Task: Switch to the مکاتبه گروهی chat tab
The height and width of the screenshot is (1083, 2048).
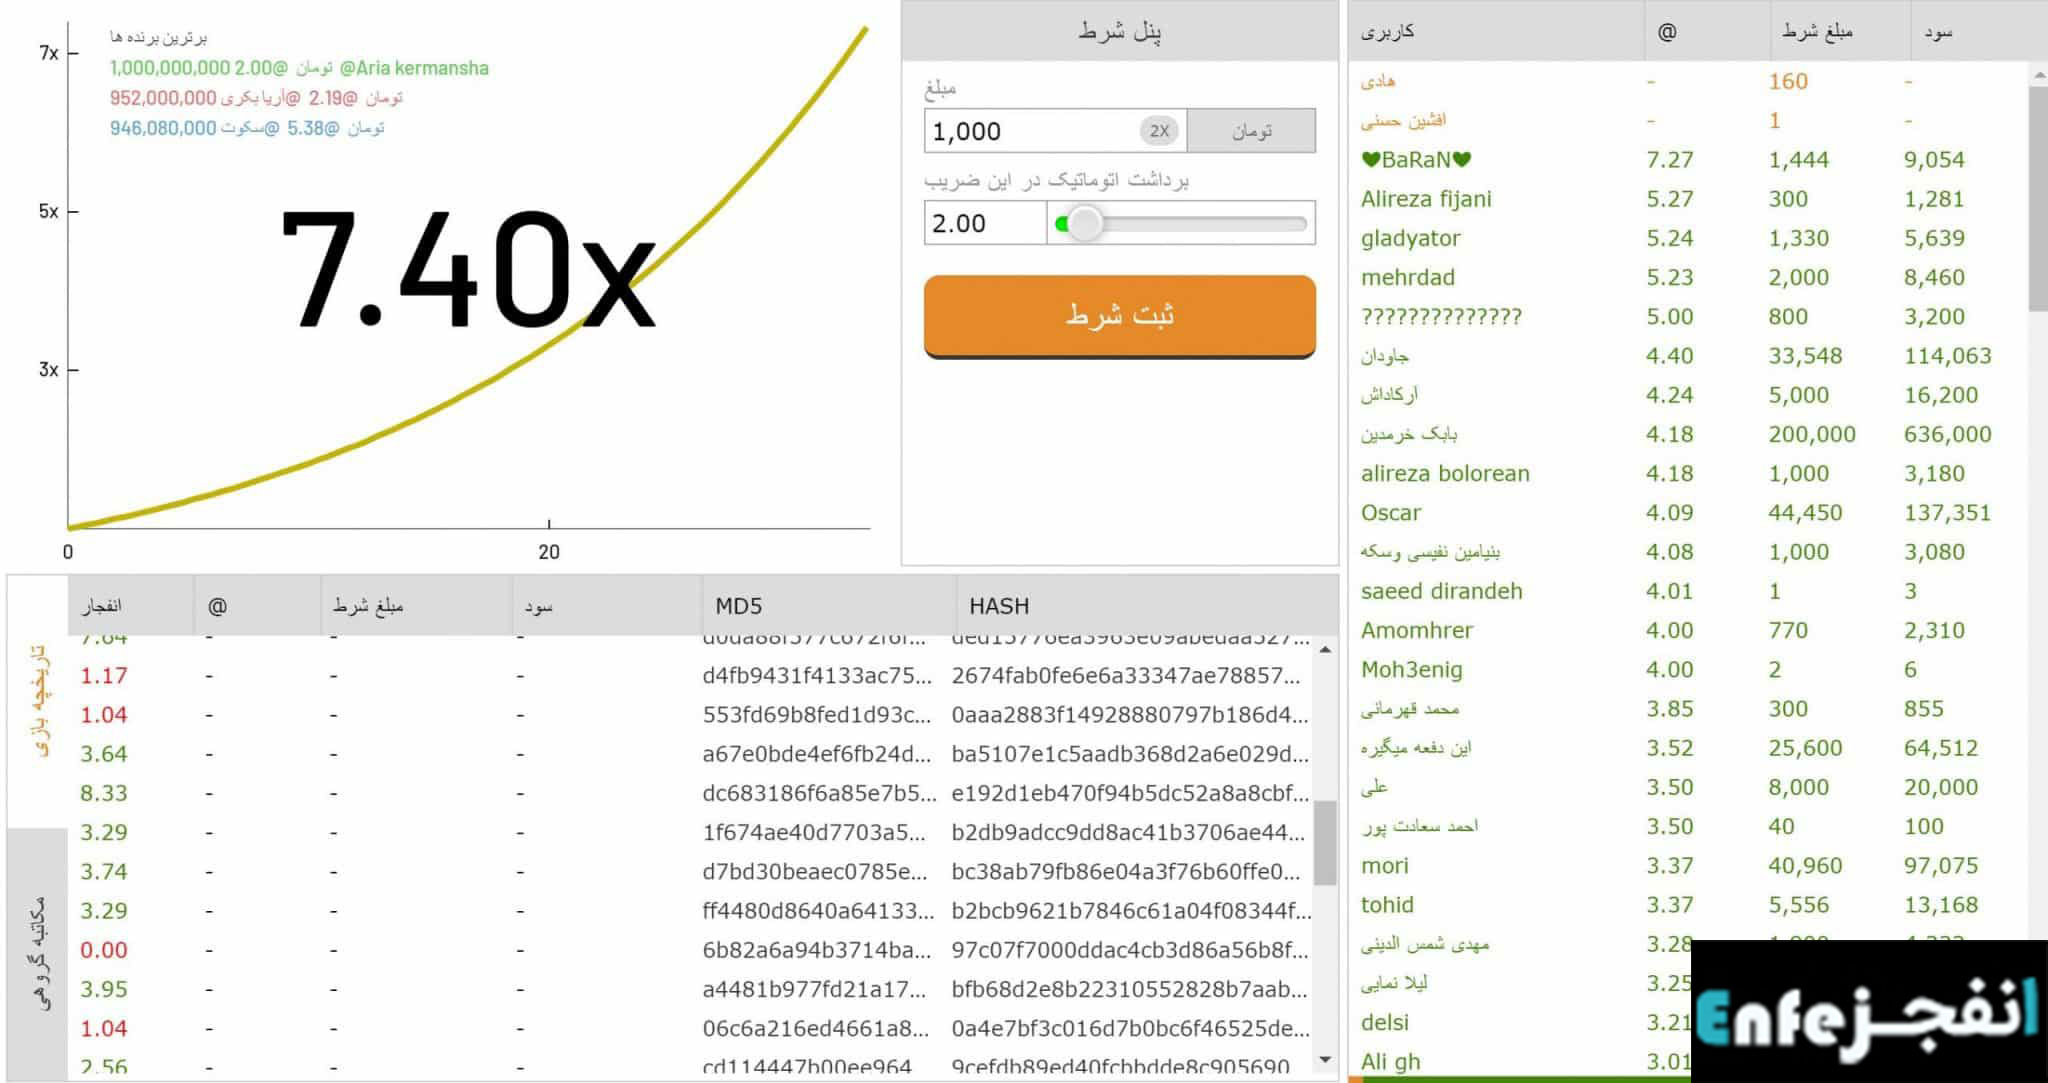Action: pyautogui.click(x=38, y=952)
